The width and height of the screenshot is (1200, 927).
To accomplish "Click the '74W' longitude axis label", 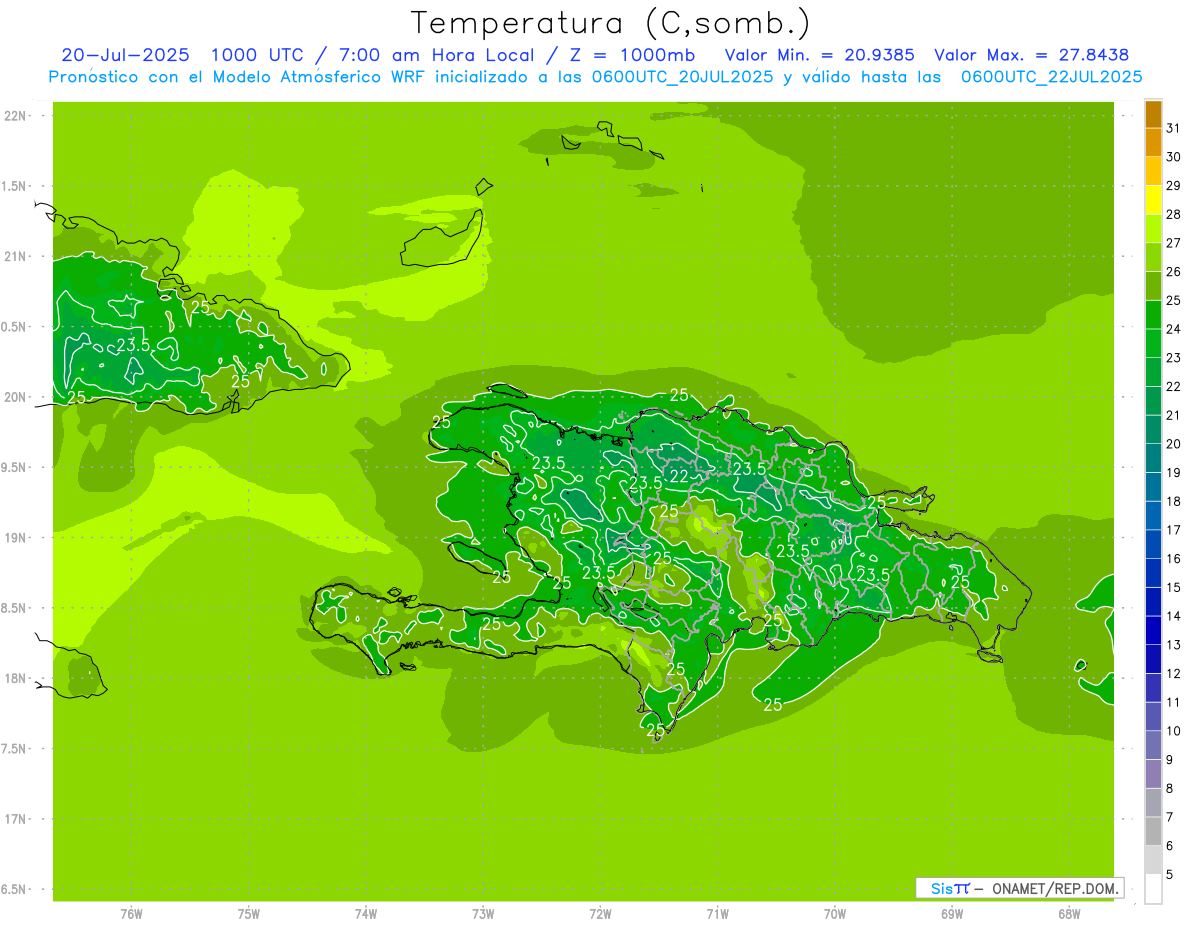I will tap(366, 914).
